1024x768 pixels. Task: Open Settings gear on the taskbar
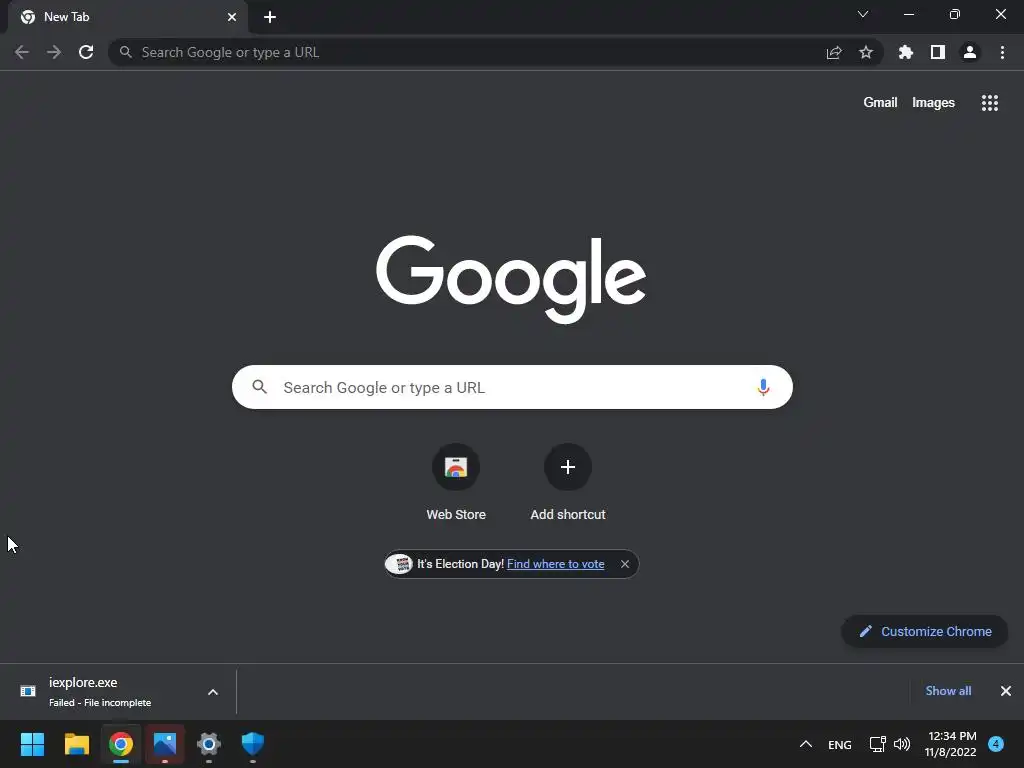[209, 744]
